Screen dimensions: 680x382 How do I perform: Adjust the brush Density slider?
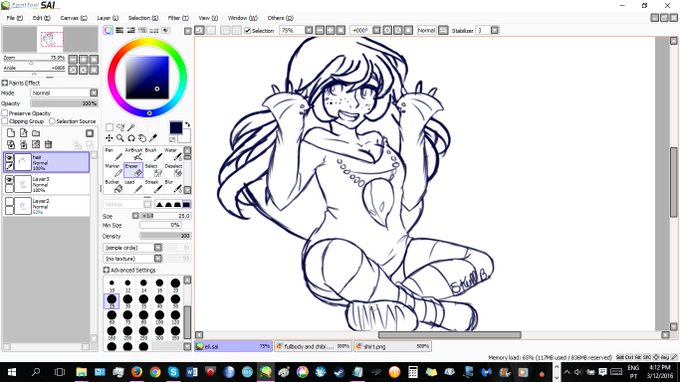click(x=165, y=236)
